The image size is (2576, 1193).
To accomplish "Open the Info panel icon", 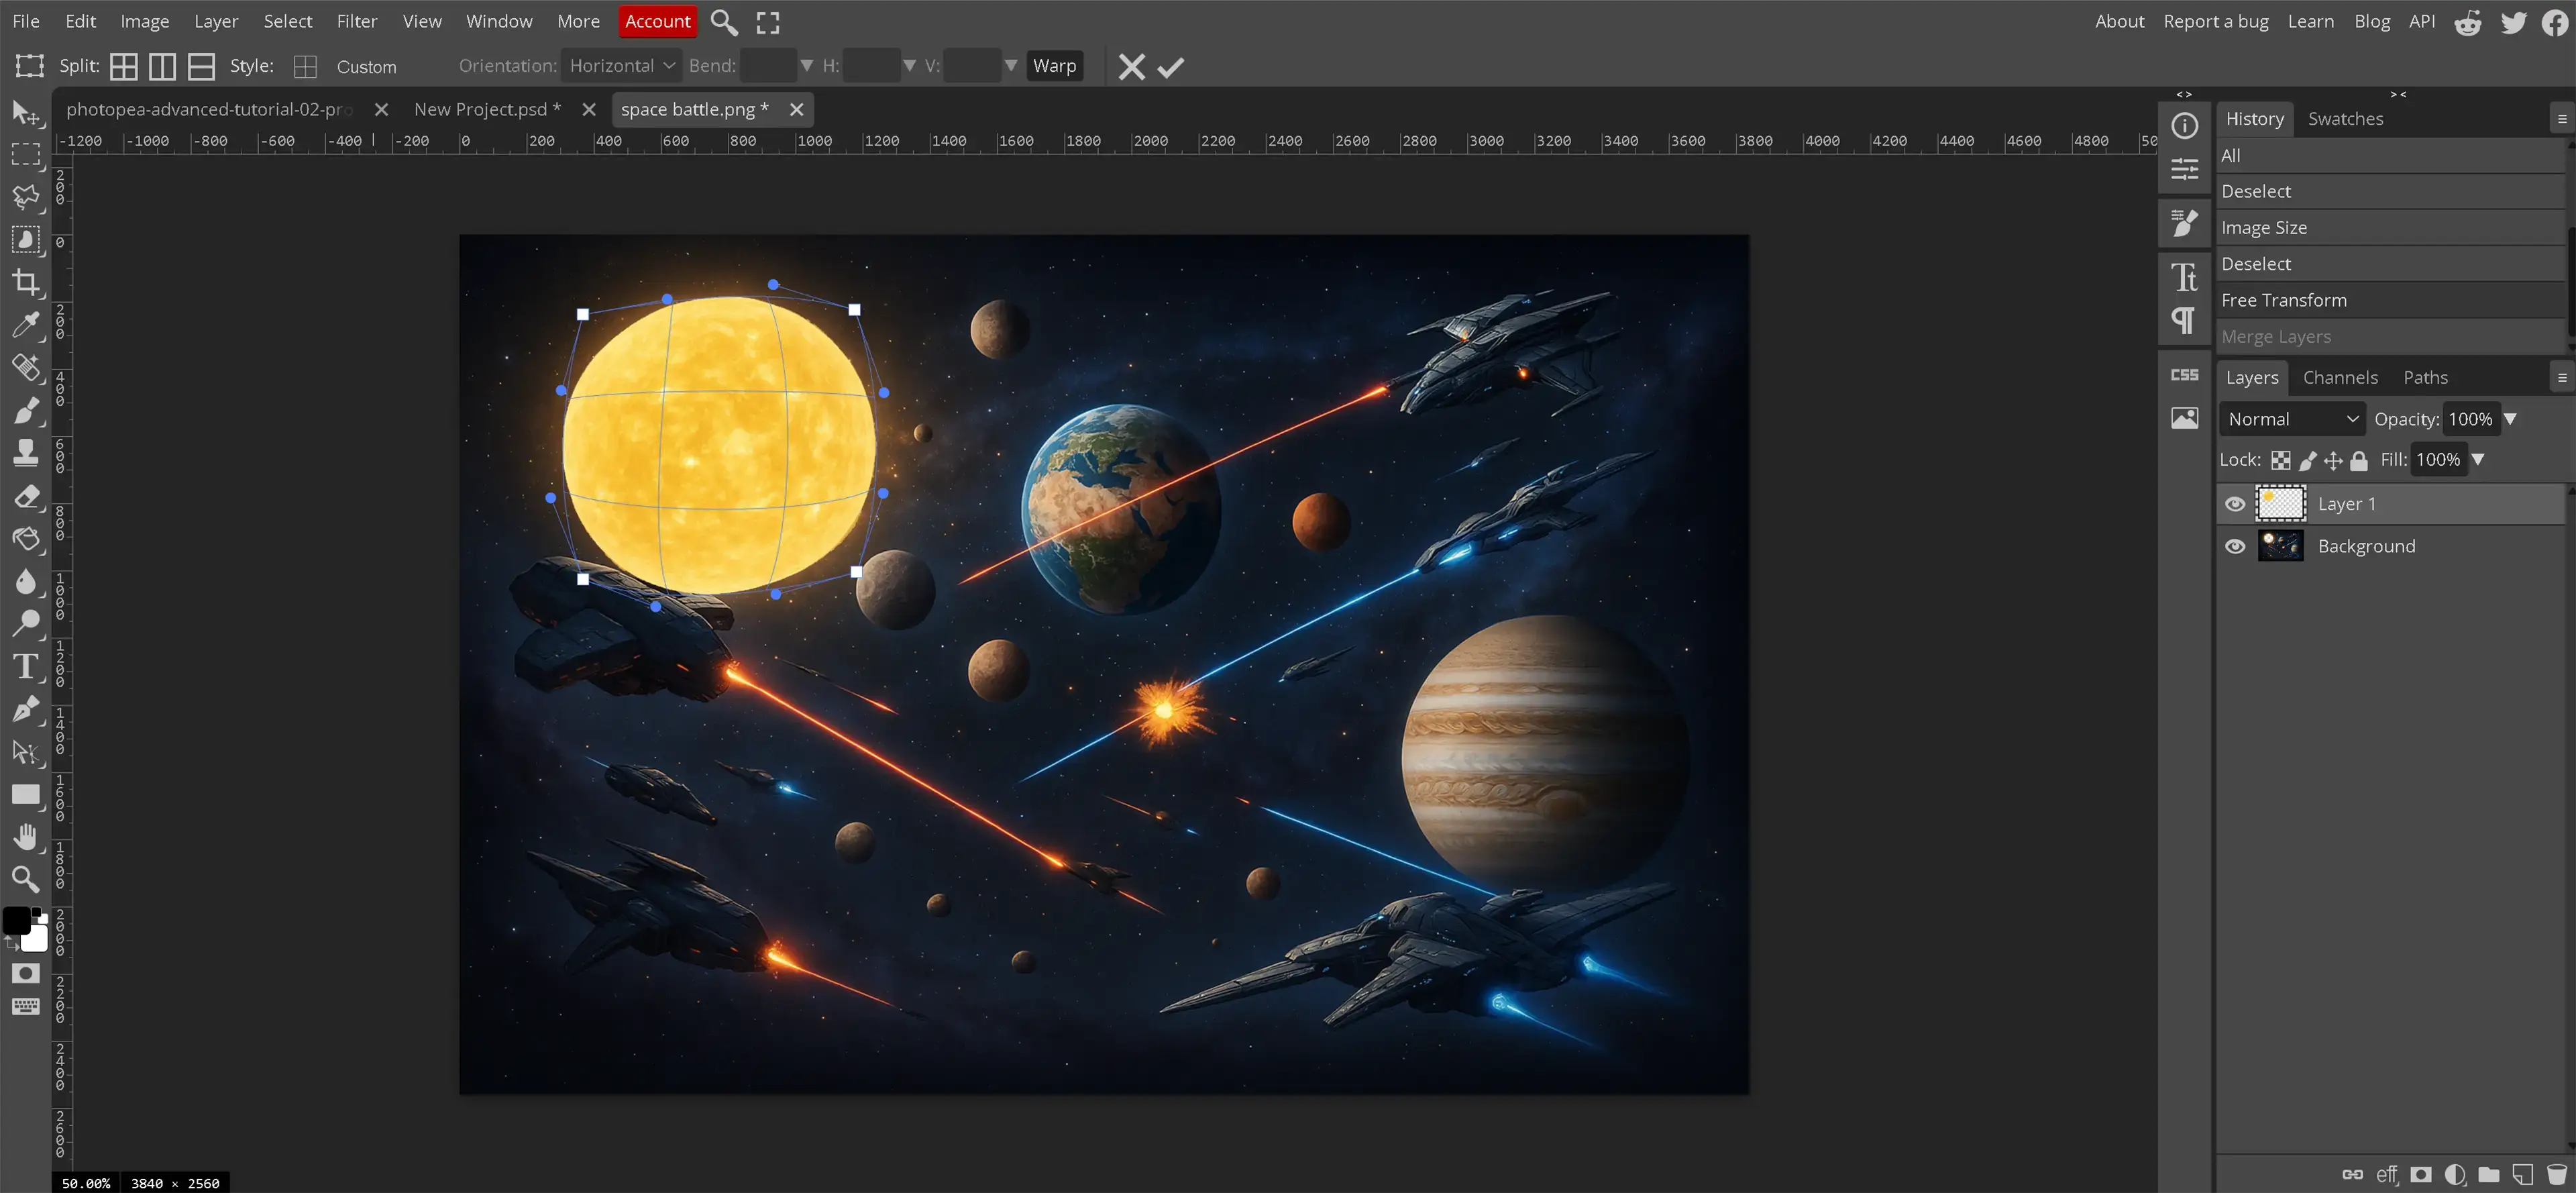I will point(2184,125).
